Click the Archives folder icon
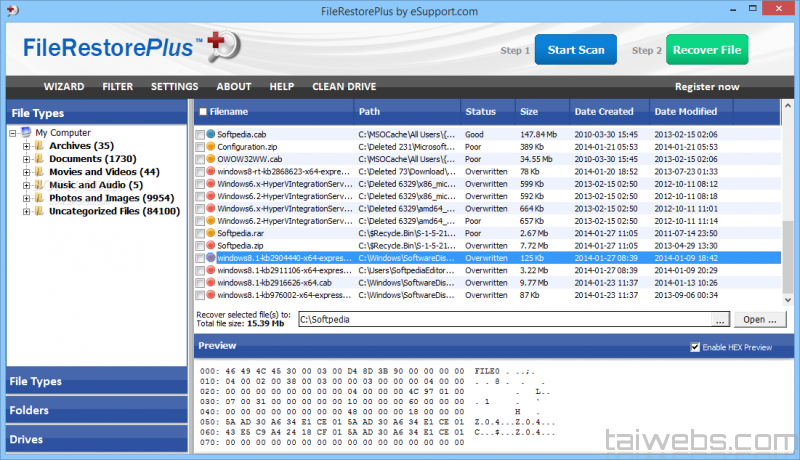The height and width of the screenshot is (460, 800). 40,146
